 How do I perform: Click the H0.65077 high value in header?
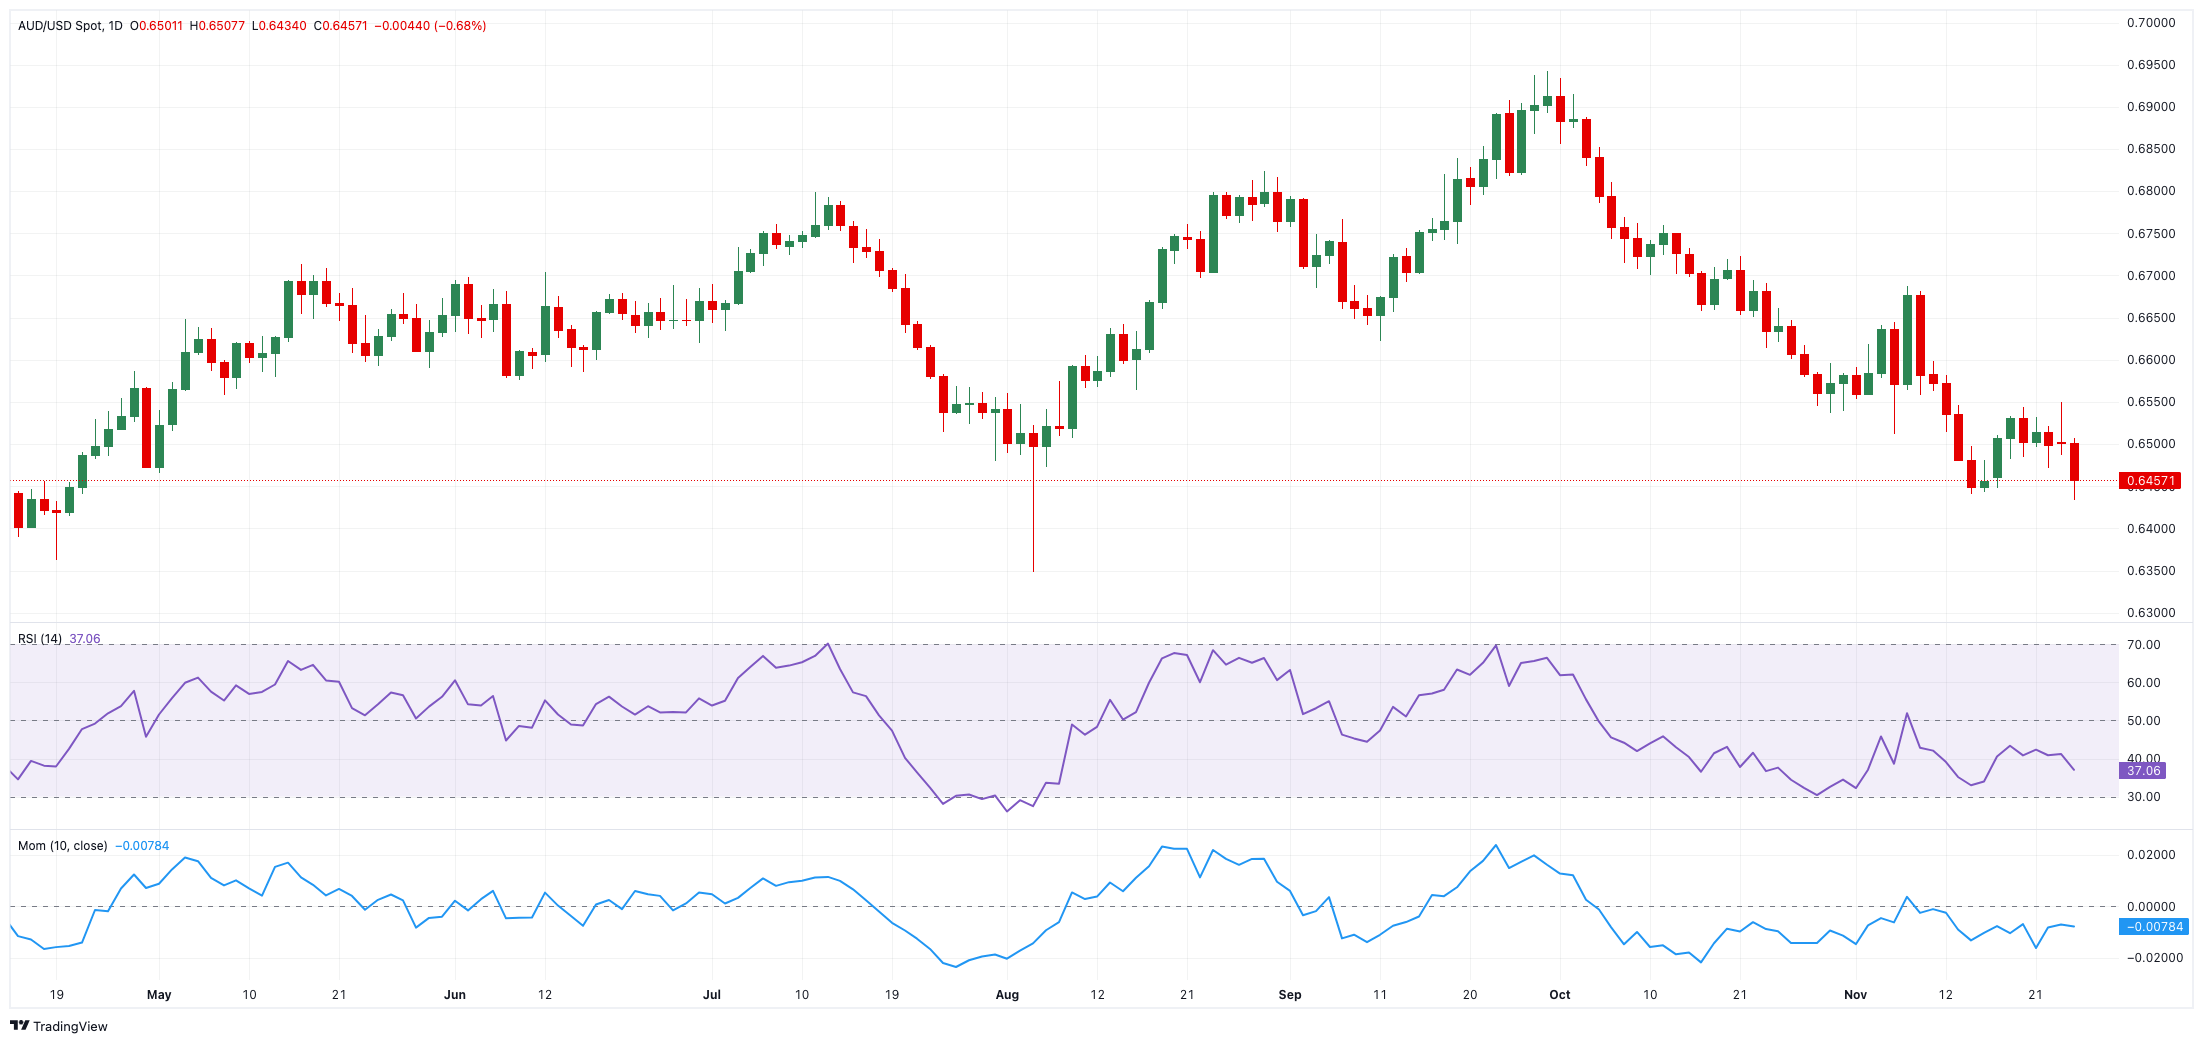[217, 26]
